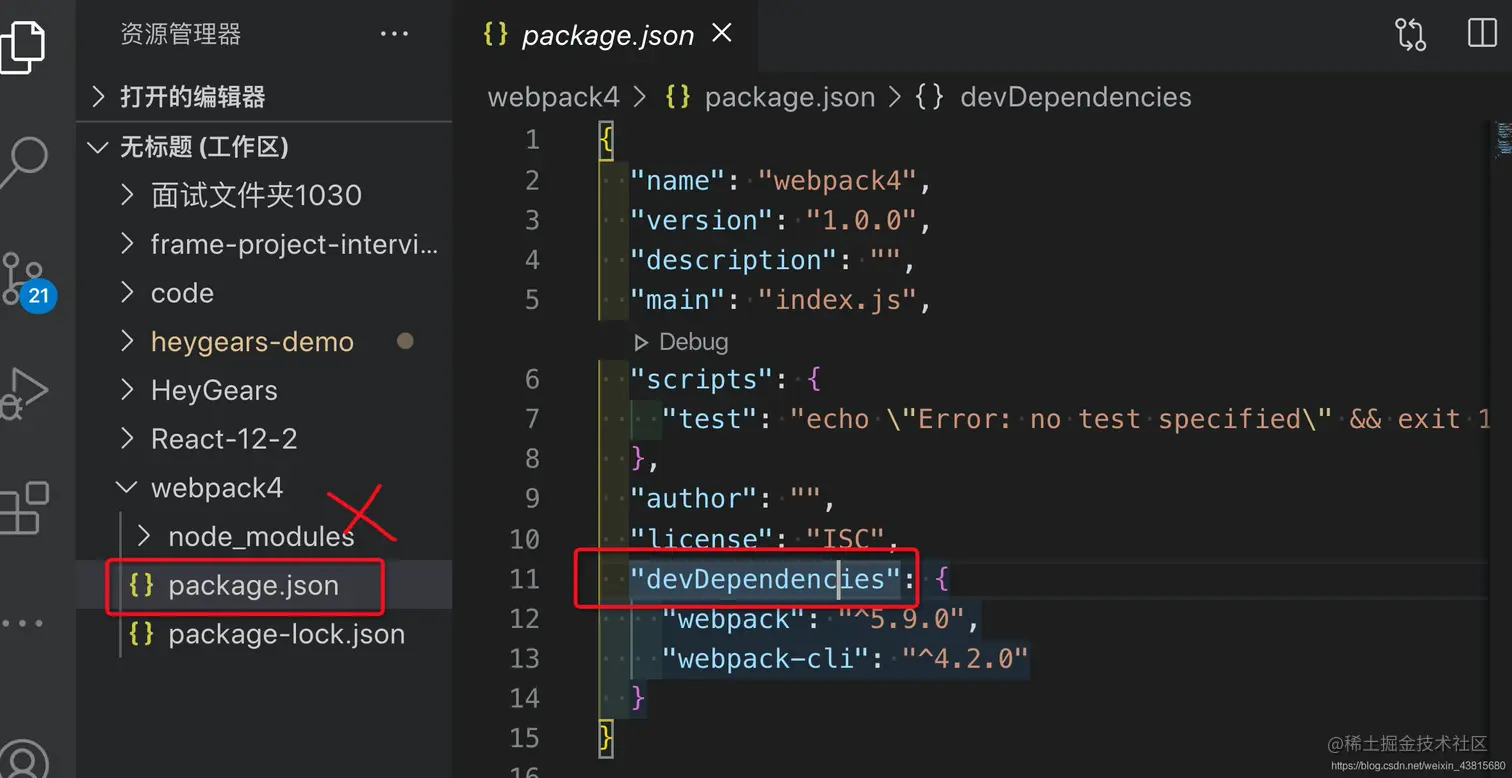Open the Search view in activity bar

24,162
